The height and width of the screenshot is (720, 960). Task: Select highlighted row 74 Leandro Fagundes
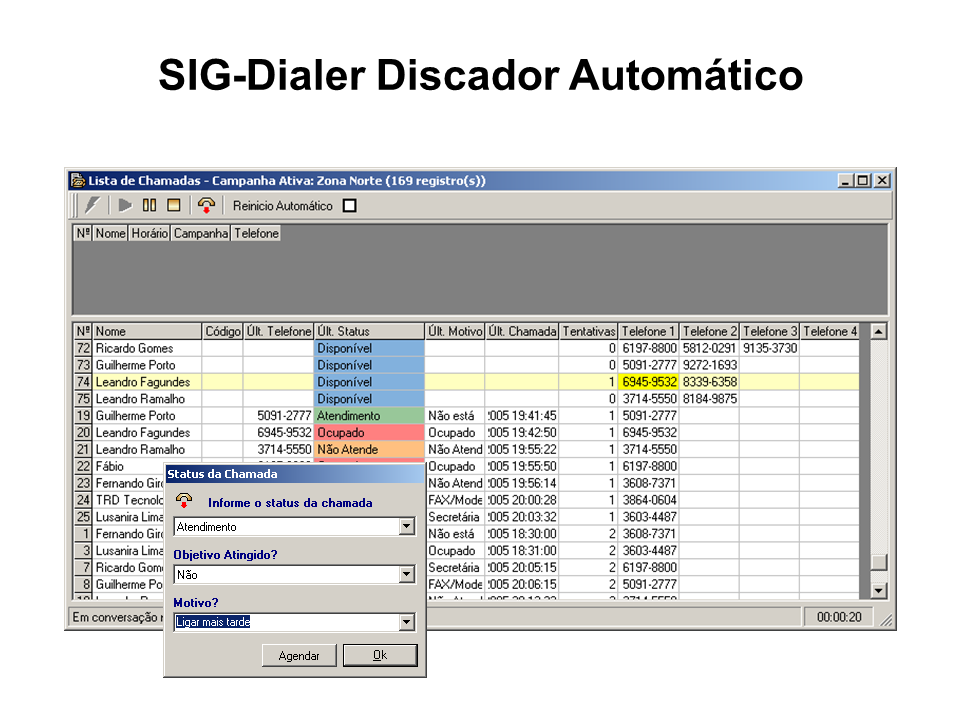pos(466,382)
